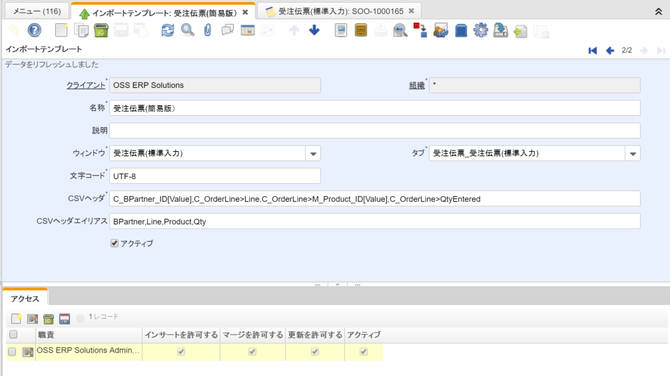Refresh data with the blue arrows icon
Image resolution: width=670 pixels, height=376 pixels.
point(168,30)
